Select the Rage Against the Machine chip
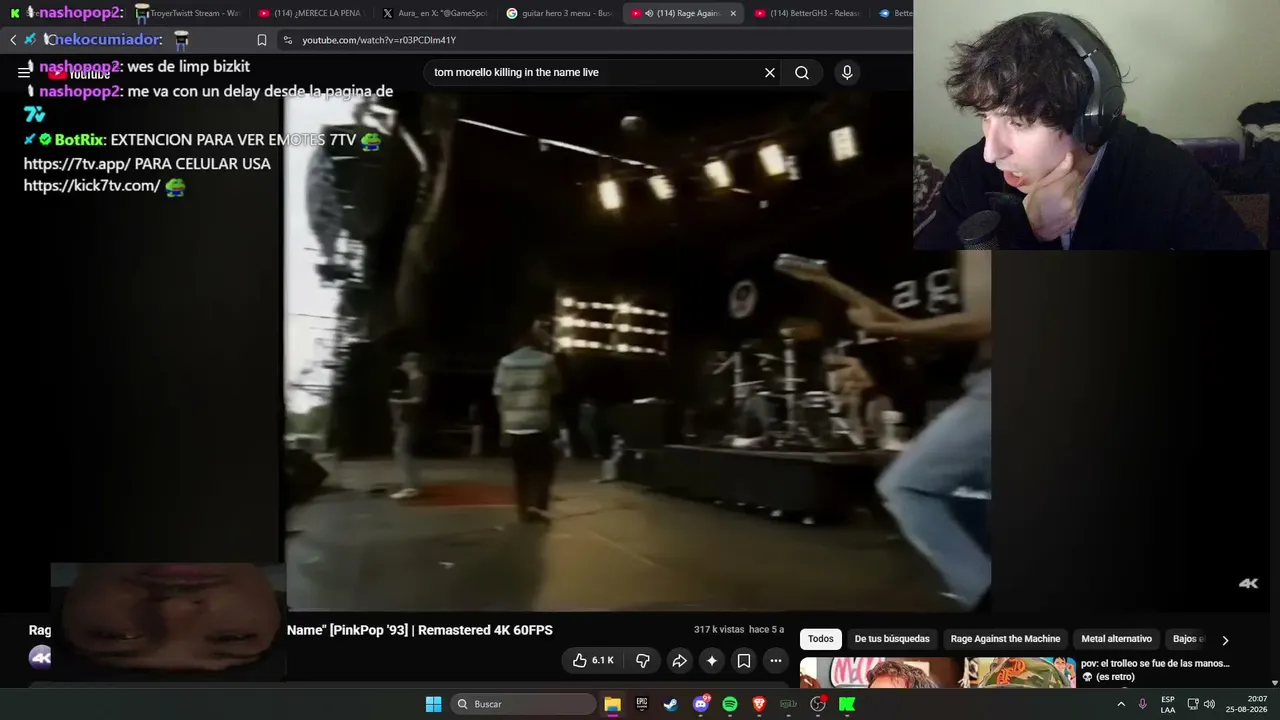 point(1005,639)
